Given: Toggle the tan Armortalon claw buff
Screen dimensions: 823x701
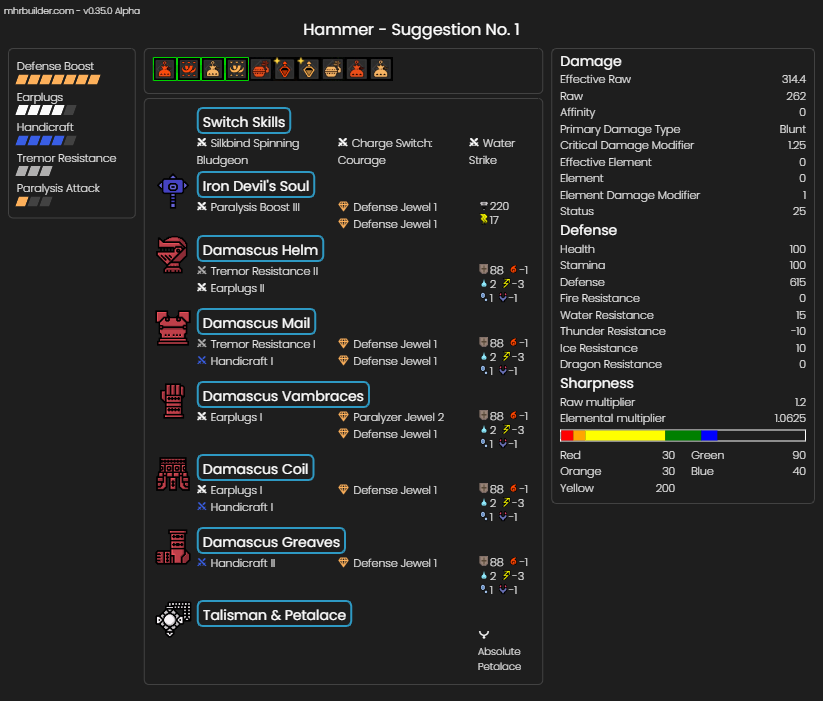Looking at the screenshot, I should tap(237, 69).
